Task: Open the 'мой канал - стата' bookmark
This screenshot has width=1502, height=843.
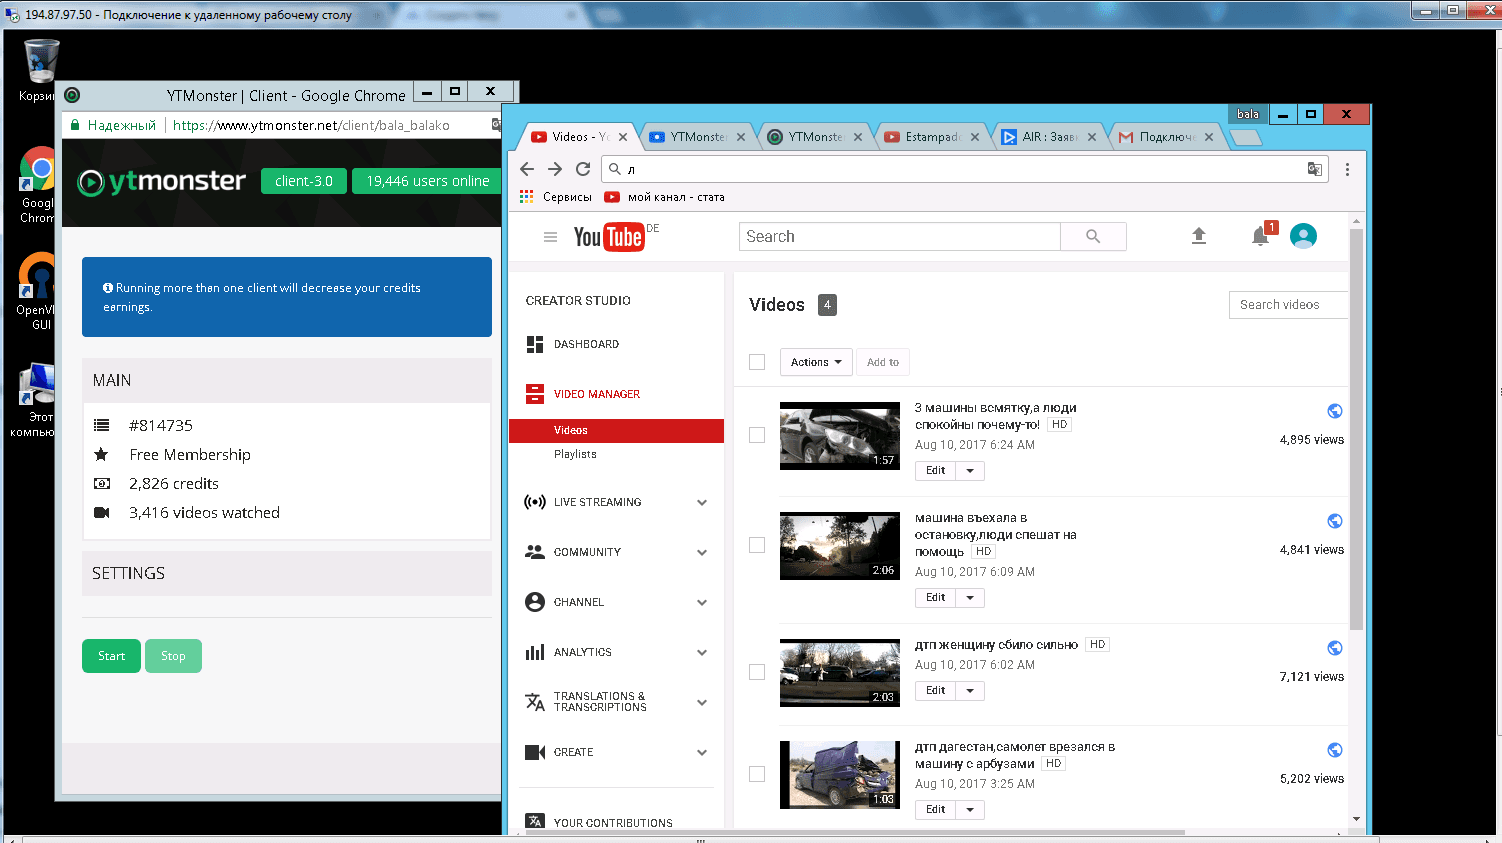Action: click(x=665, y=197)
